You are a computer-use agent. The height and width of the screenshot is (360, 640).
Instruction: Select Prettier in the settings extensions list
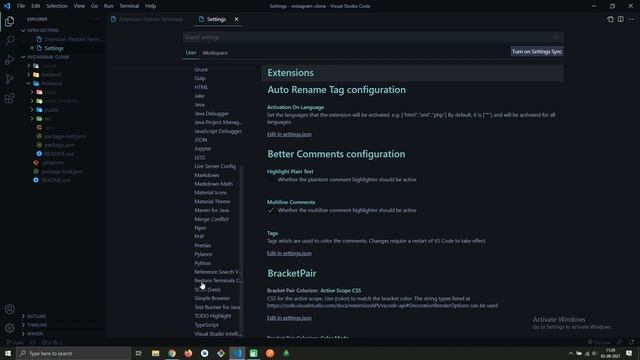click(202, 245)
